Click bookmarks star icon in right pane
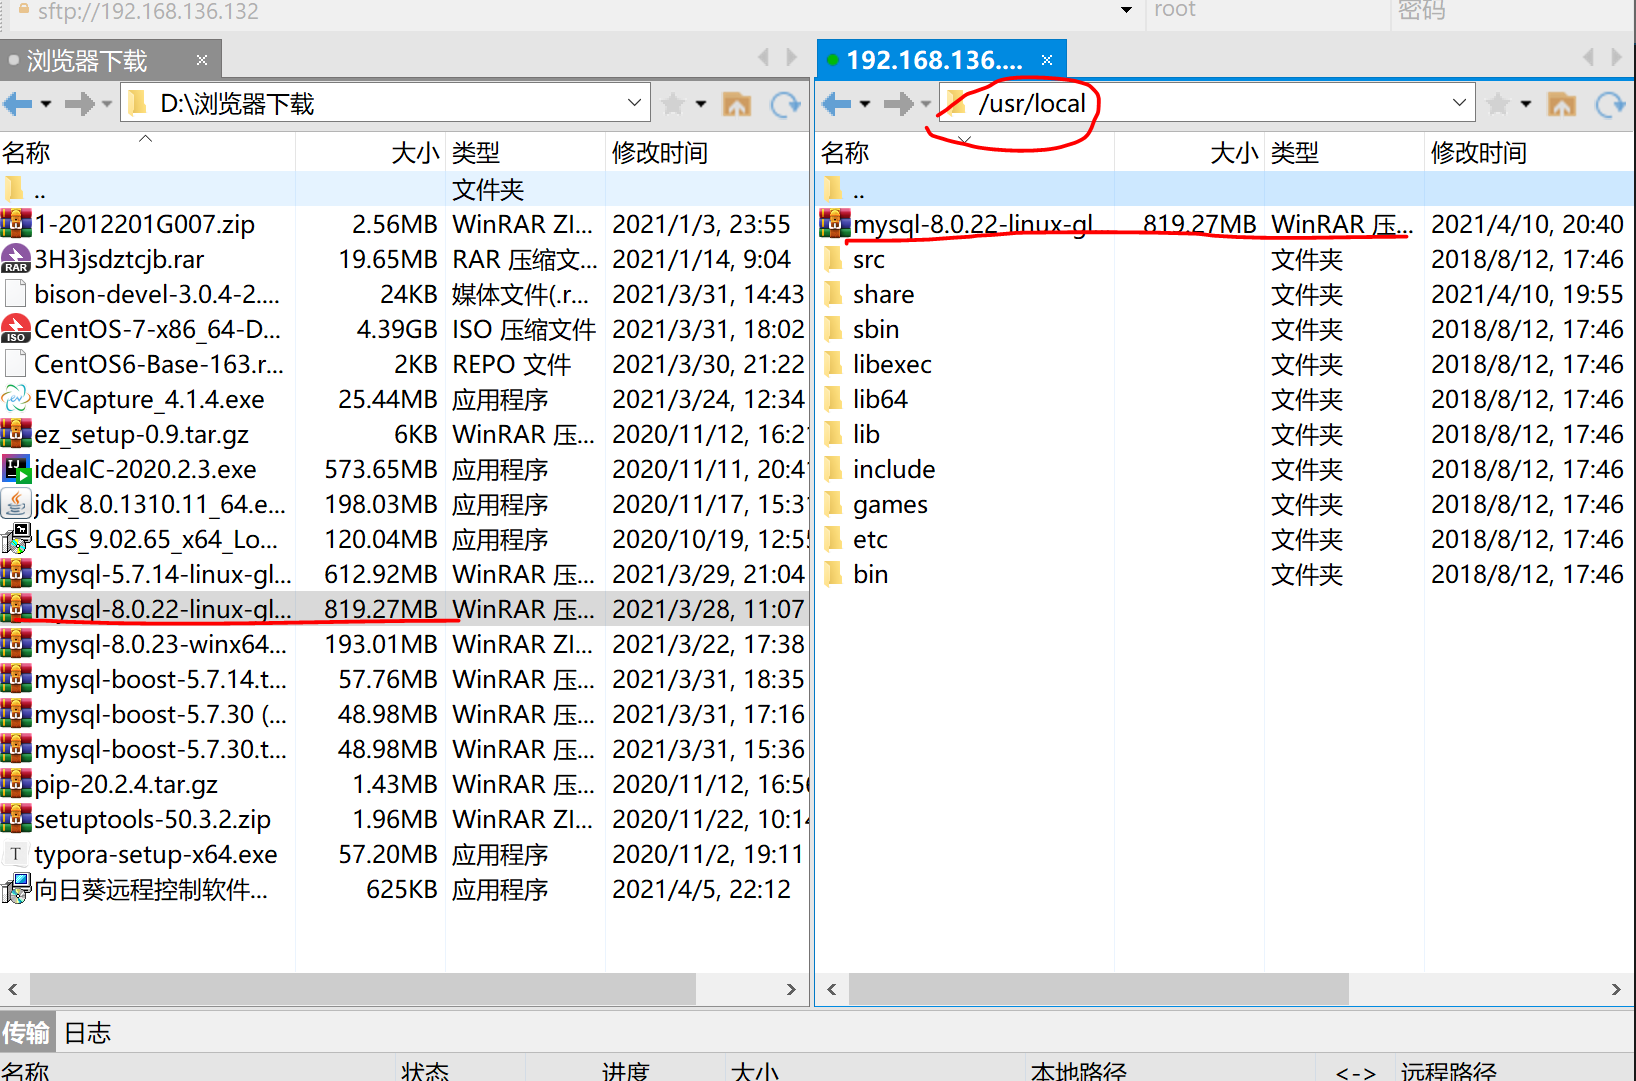The width and height of the screenshot is (1636, 1081). [x=1496, y=103]
